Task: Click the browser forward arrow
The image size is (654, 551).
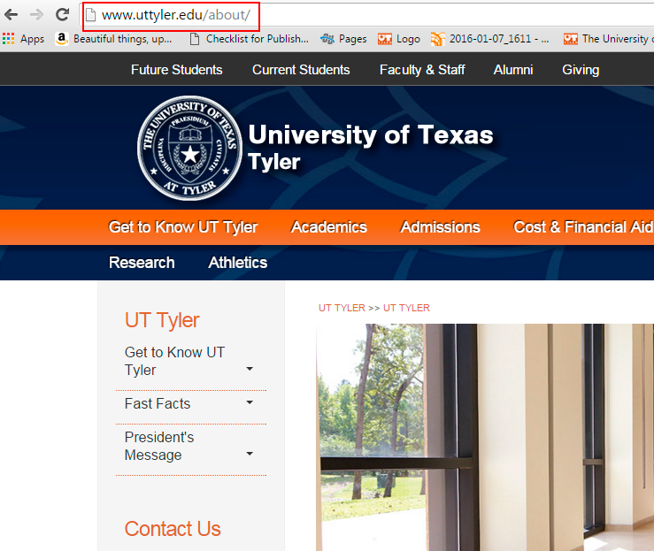Action: coord(37,15)
